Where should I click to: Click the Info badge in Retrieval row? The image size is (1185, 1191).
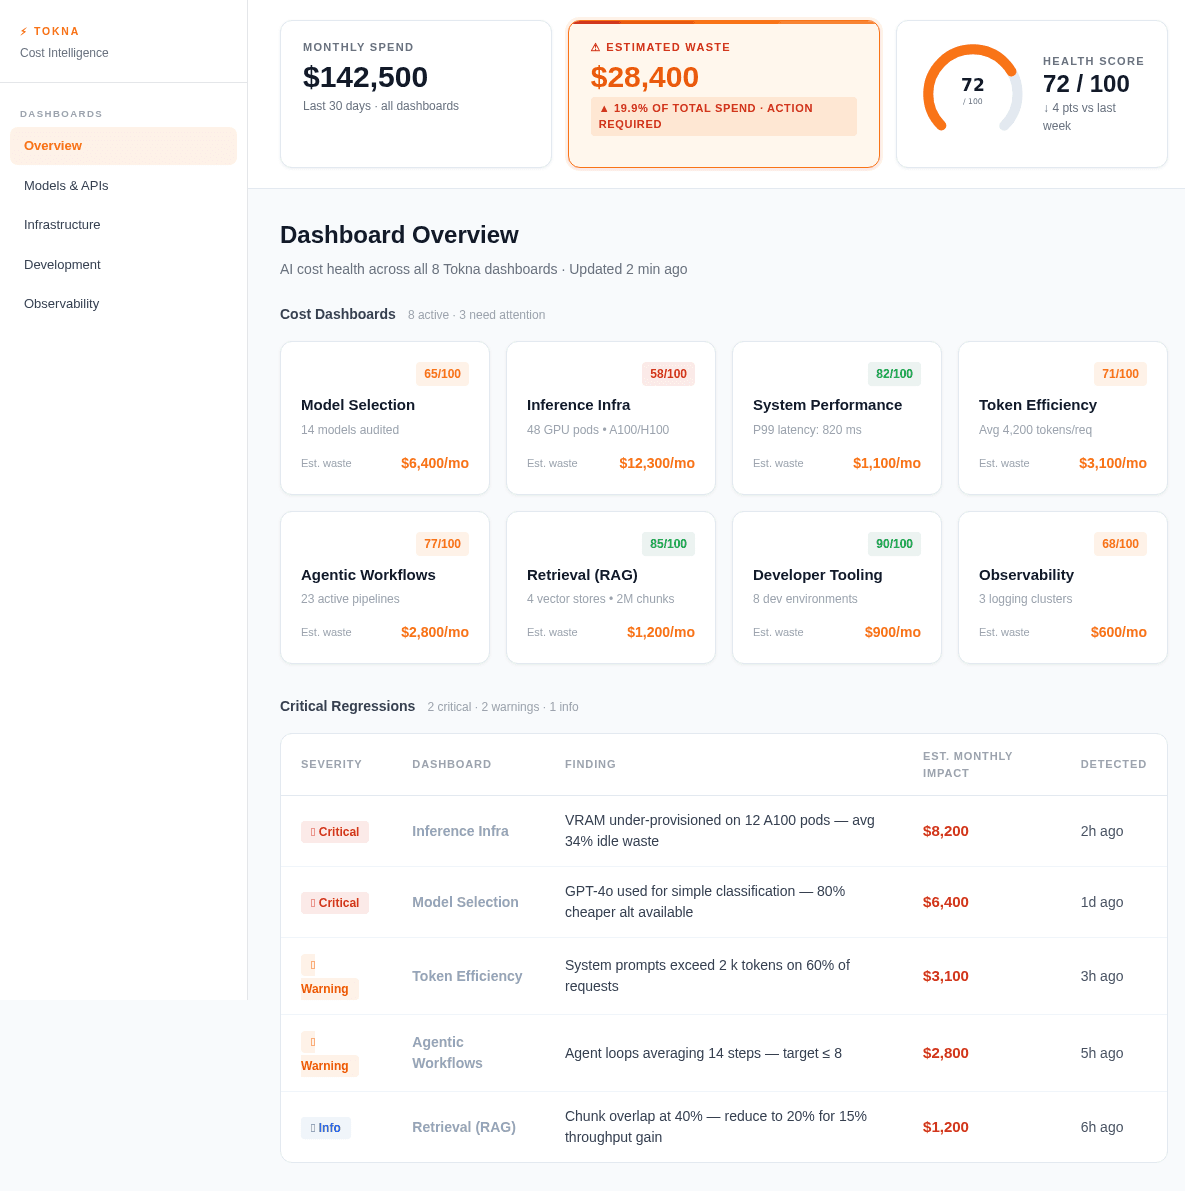(x=326, y=1128)
